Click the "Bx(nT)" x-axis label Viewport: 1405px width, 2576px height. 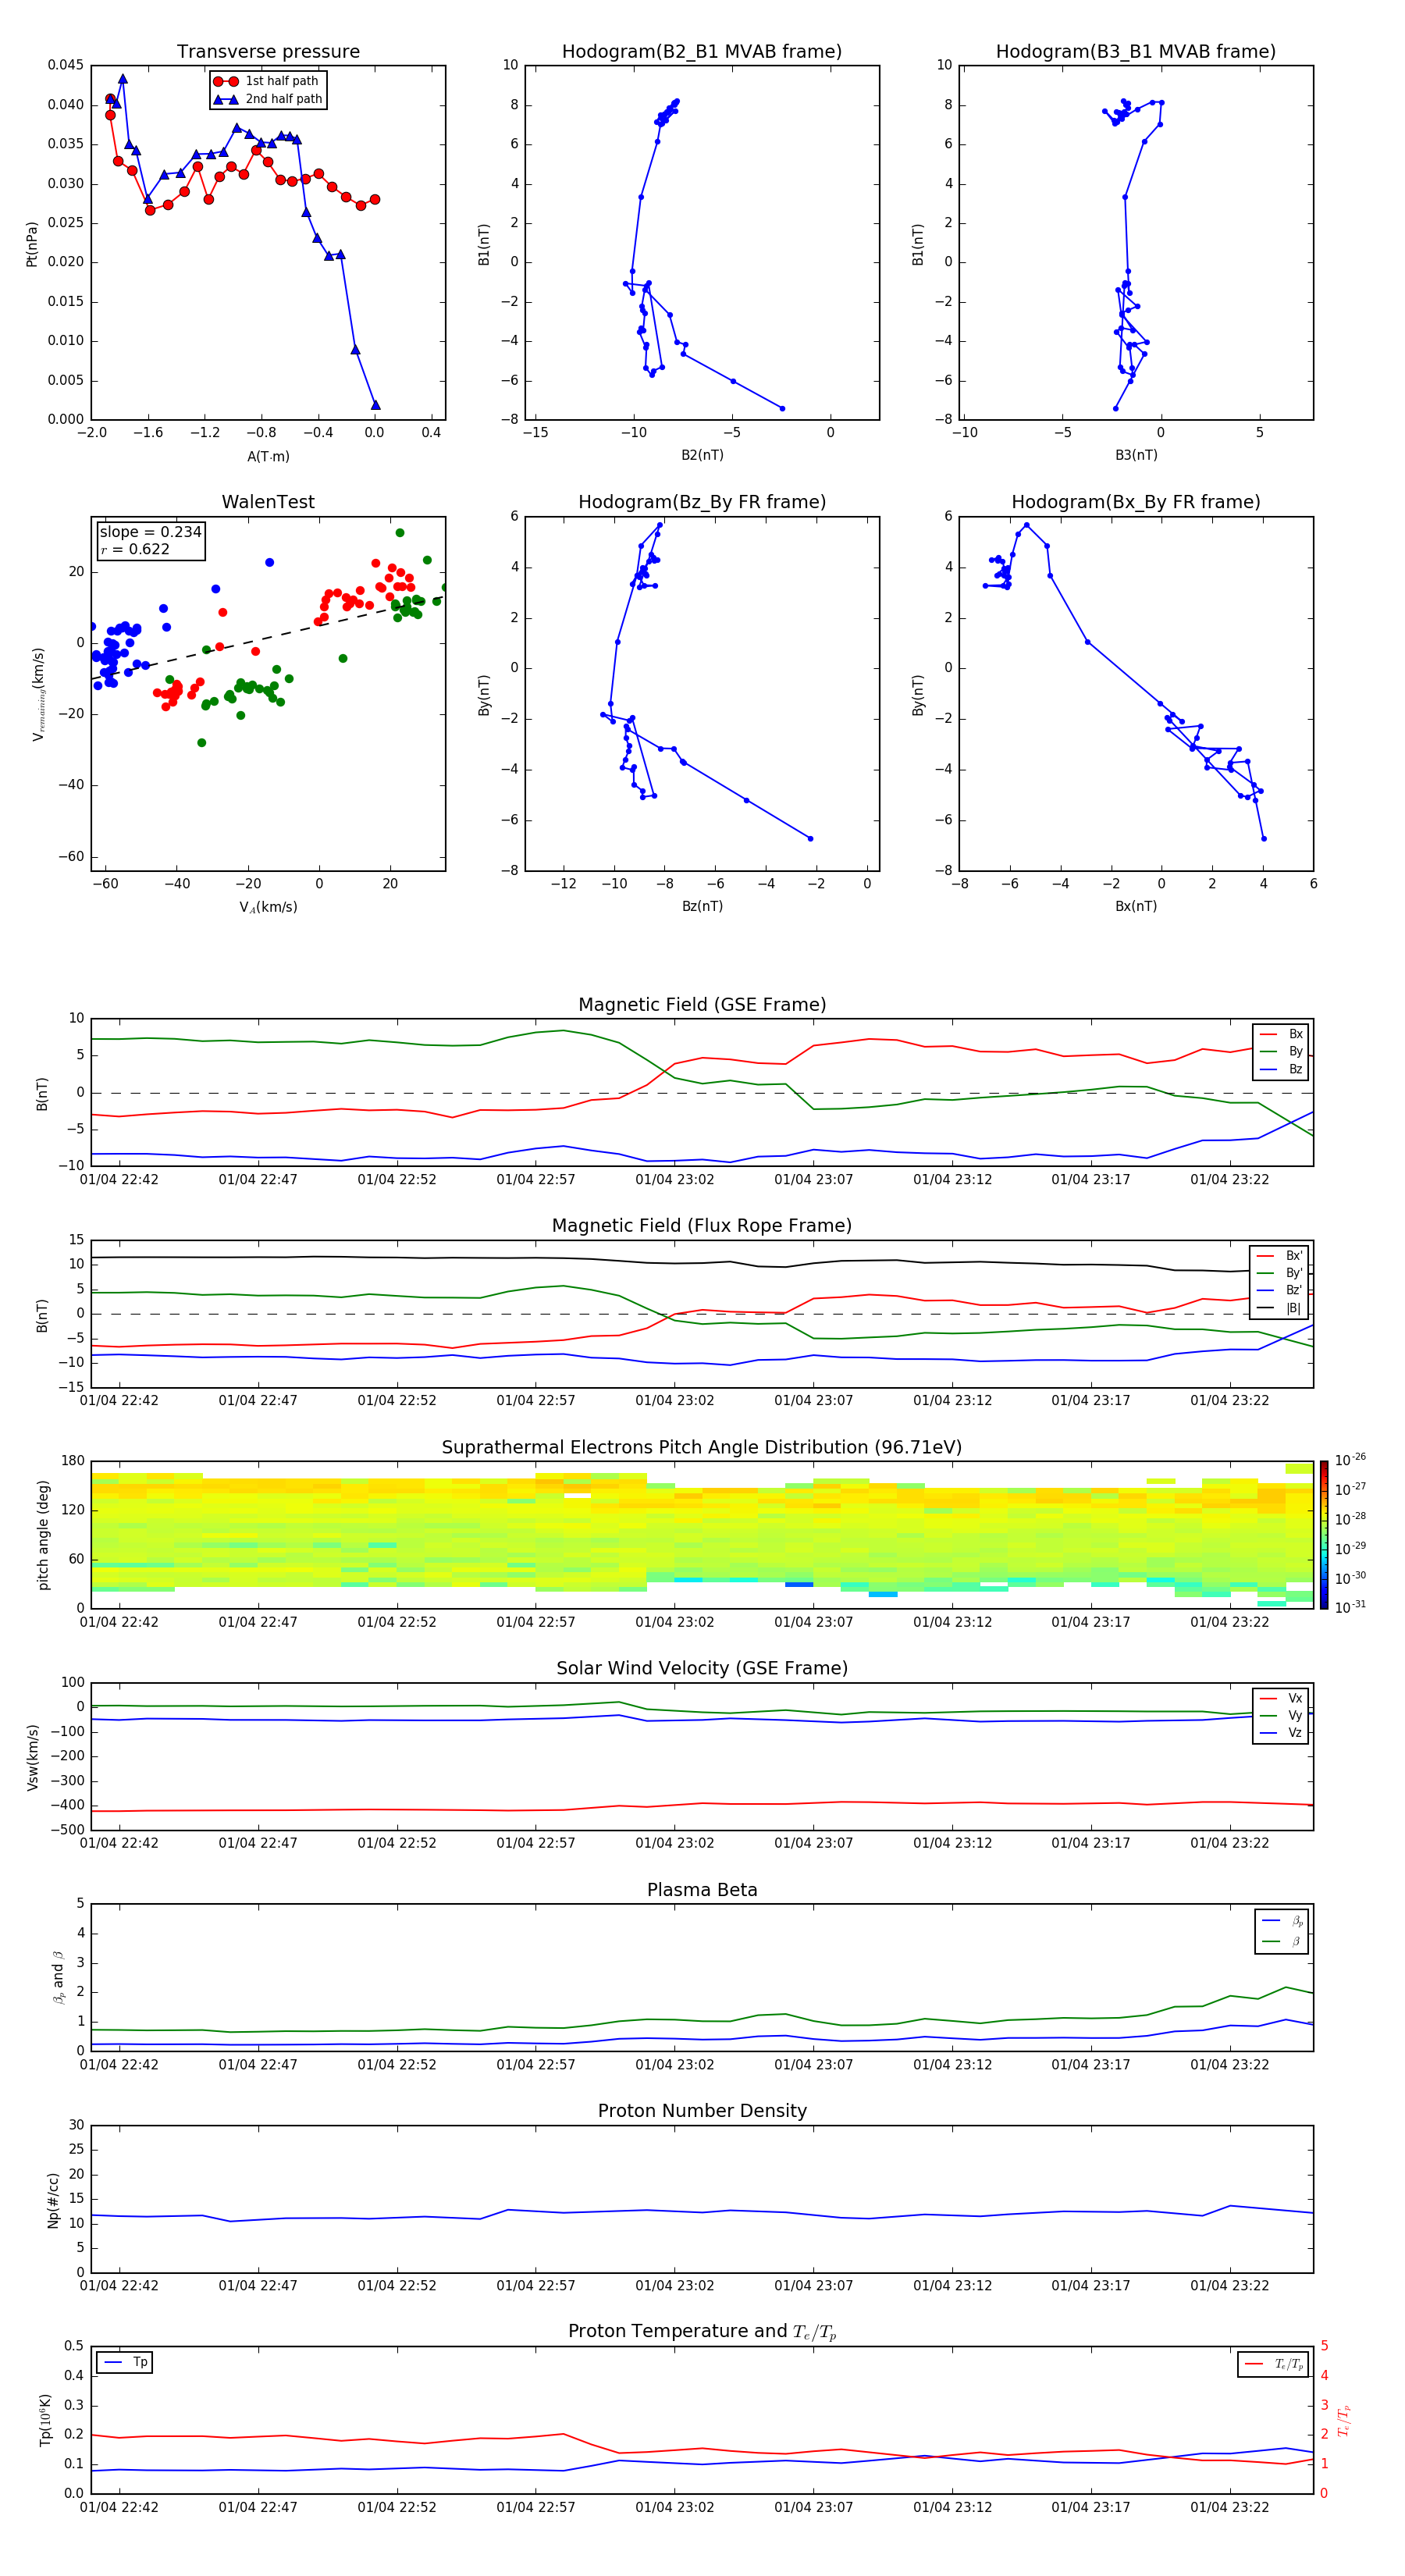tap(1136, 906)
